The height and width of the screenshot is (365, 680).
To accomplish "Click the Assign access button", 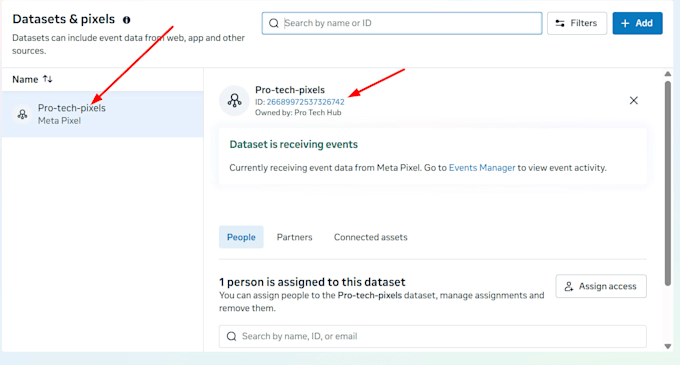I will (601, 286).
